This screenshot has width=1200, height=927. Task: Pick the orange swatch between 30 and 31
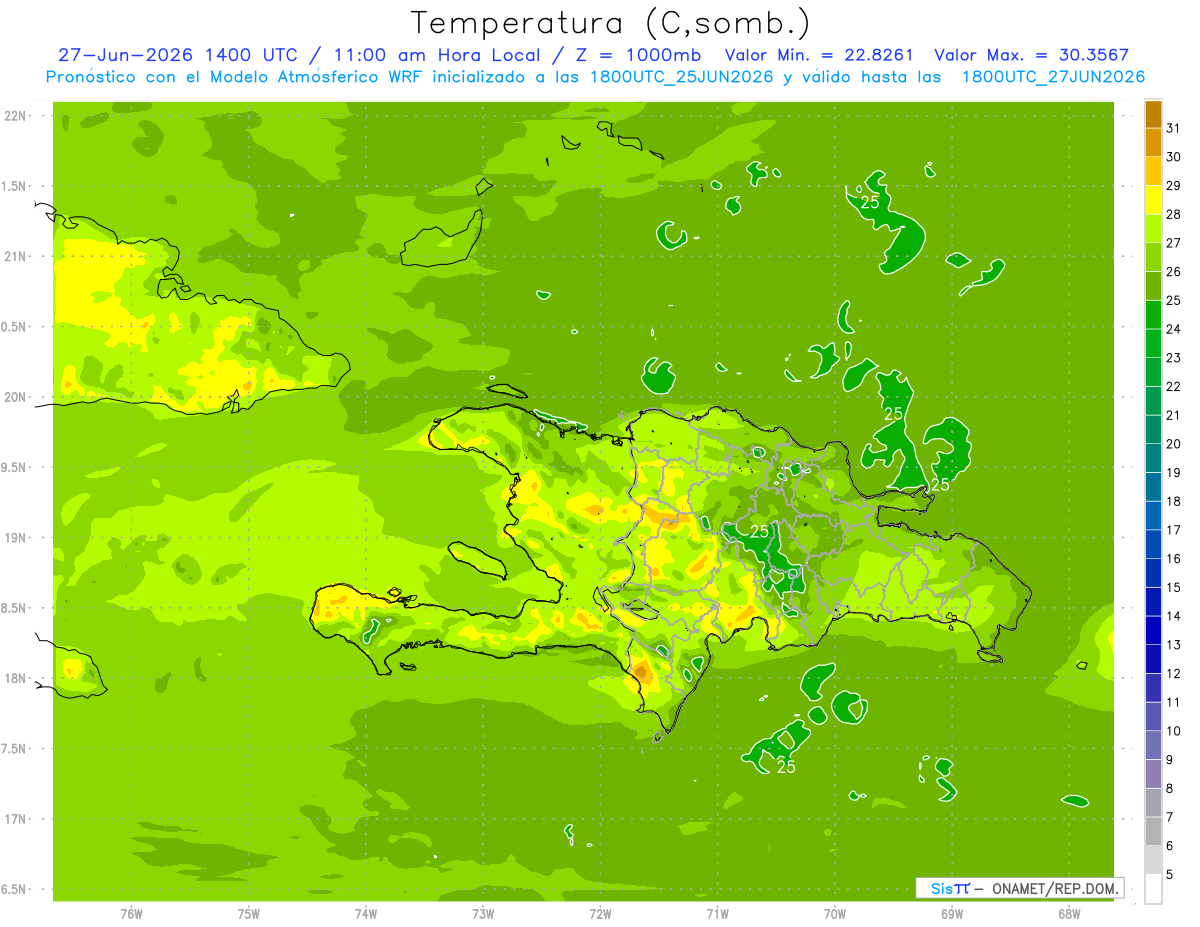click(x=1153, y=142)
